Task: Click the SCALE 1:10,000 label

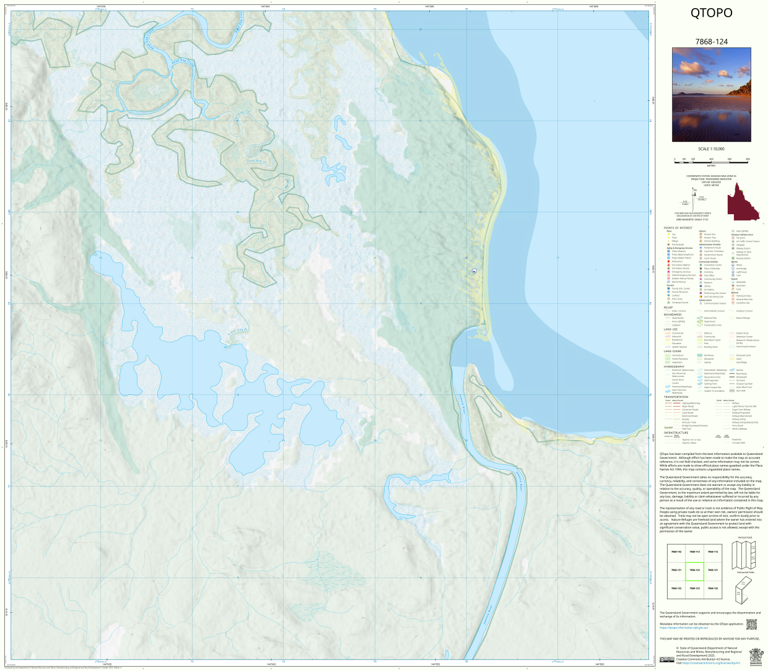Action: click(711, 149)
